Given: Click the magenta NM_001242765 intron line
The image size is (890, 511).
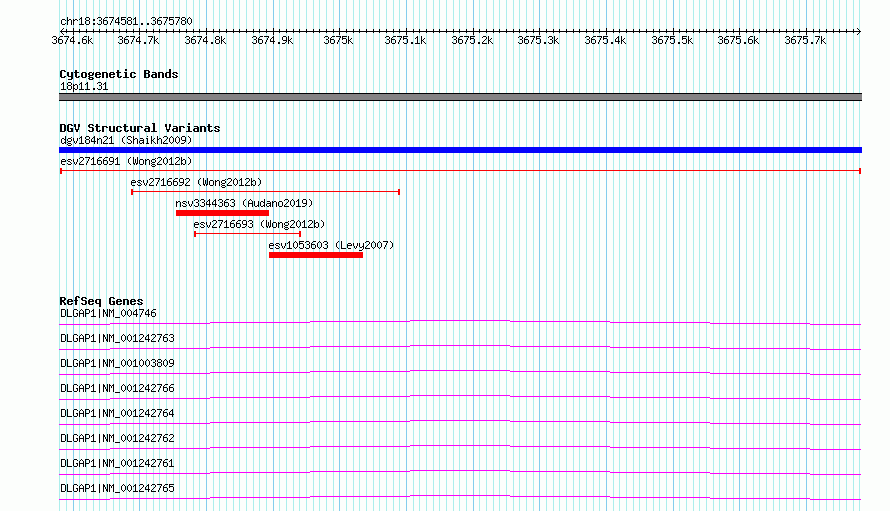Looking at the screenshot, I should [x=460, y=496].
